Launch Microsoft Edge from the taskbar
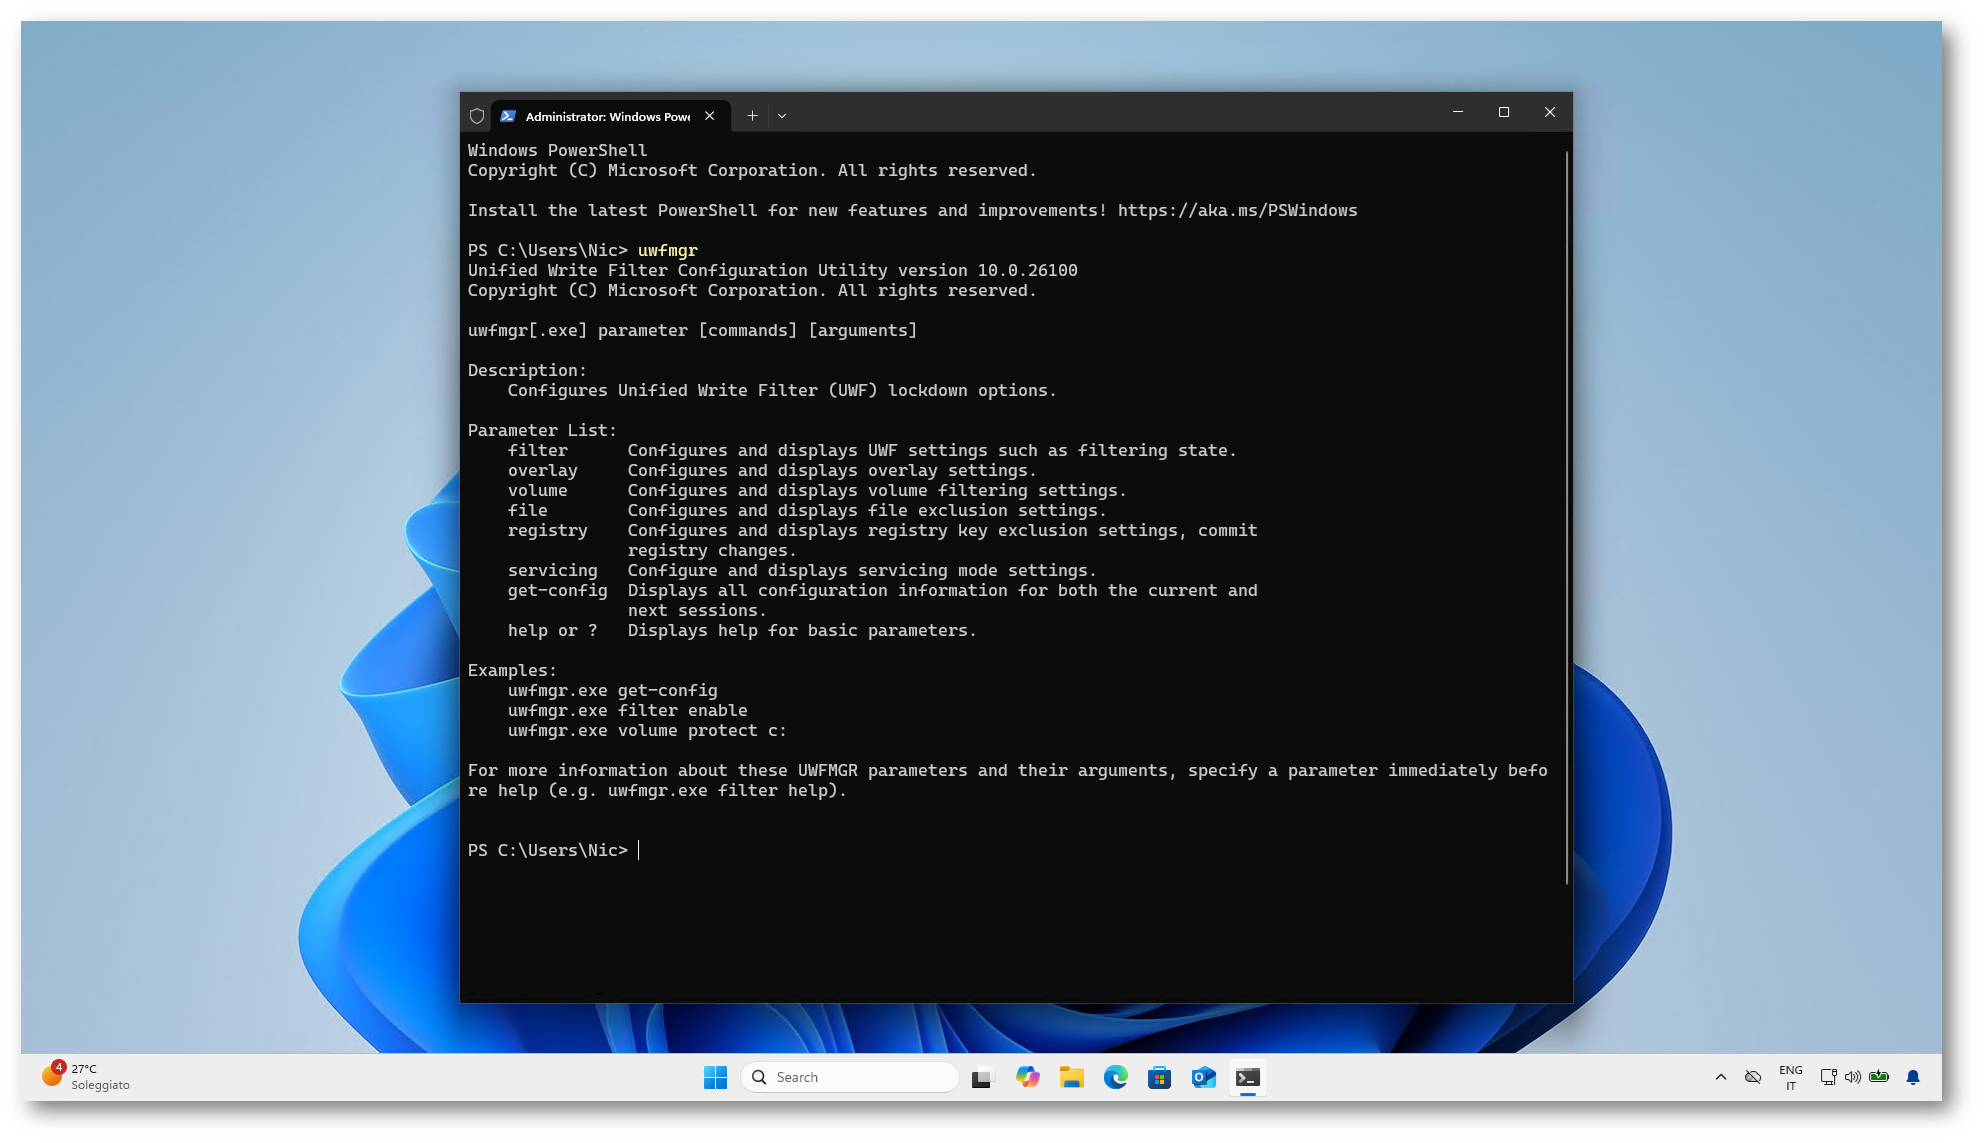The width and height of the screenshot is (1984, 1143). [1115, 1077]
